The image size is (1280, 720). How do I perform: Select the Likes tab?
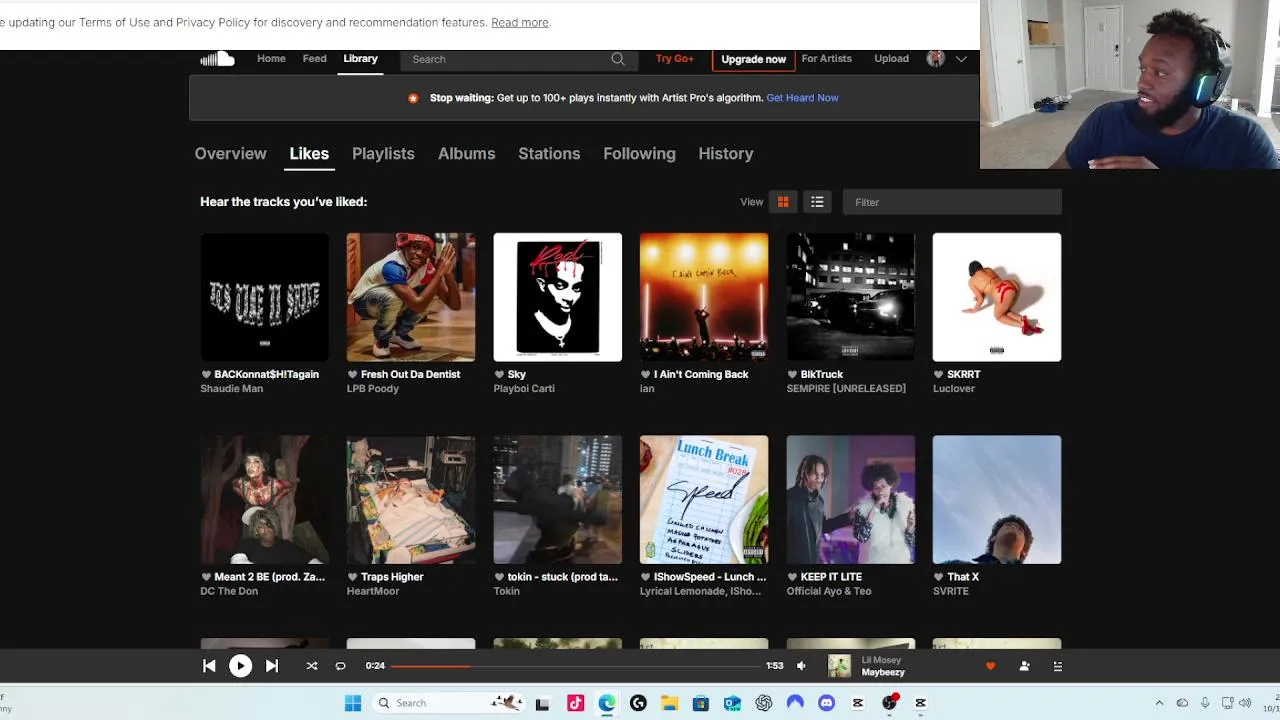coord(309,154)
